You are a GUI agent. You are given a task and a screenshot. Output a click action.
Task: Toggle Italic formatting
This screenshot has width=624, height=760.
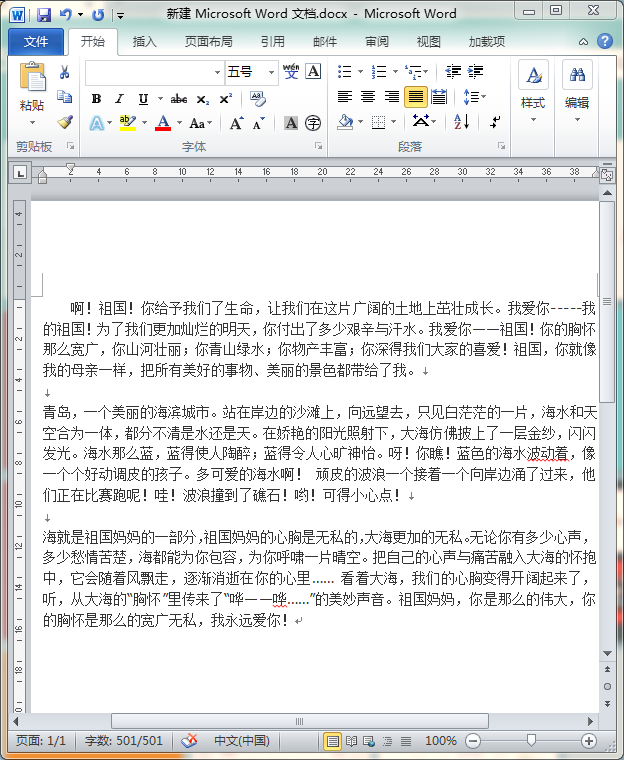(119, 99)
